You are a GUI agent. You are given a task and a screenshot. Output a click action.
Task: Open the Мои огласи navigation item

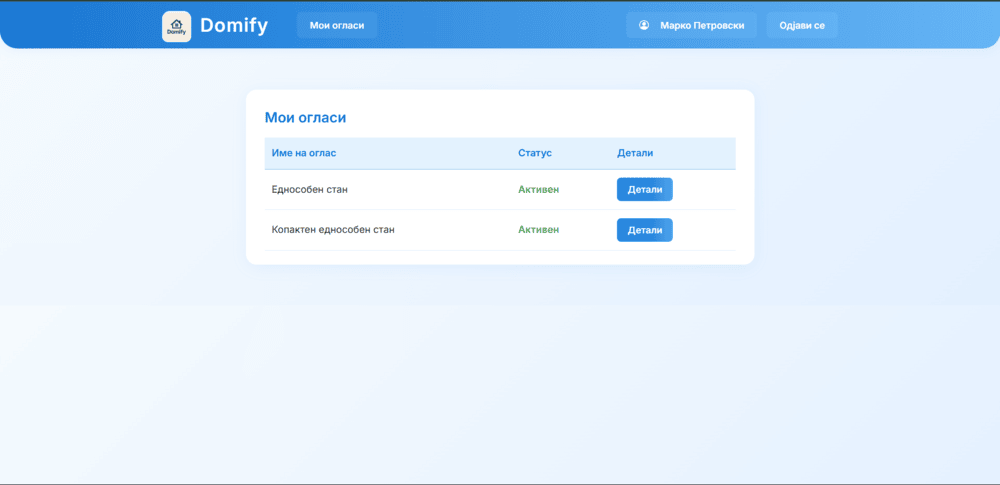click(x=337, y=25)
